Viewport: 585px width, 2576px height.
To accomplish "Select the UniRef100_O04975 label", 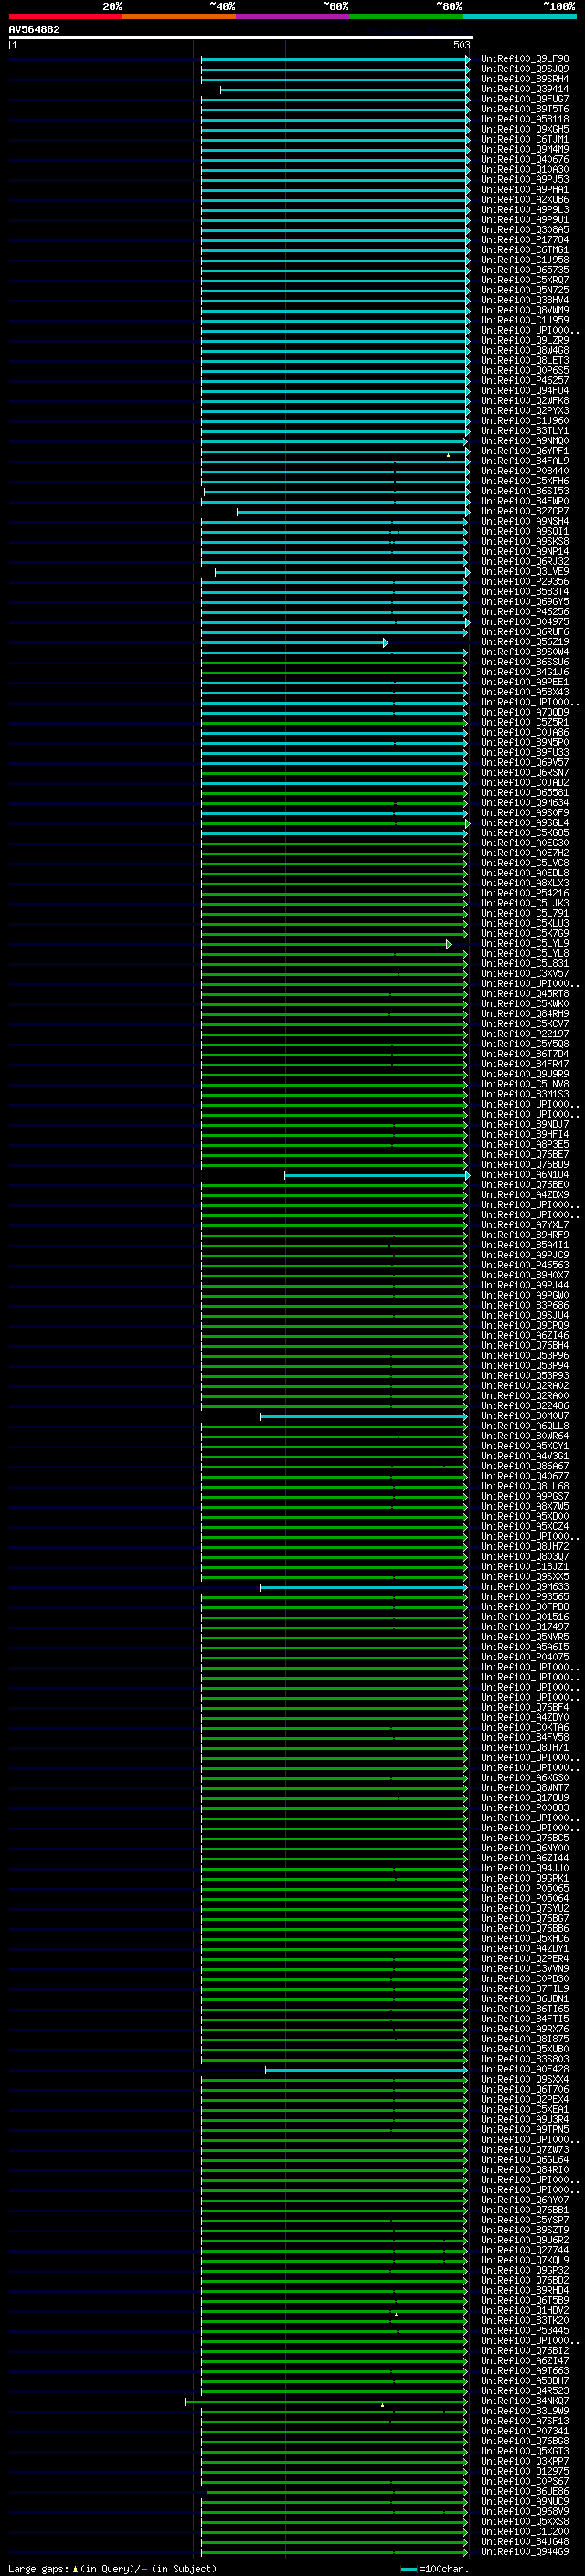I will pos(525,622).
